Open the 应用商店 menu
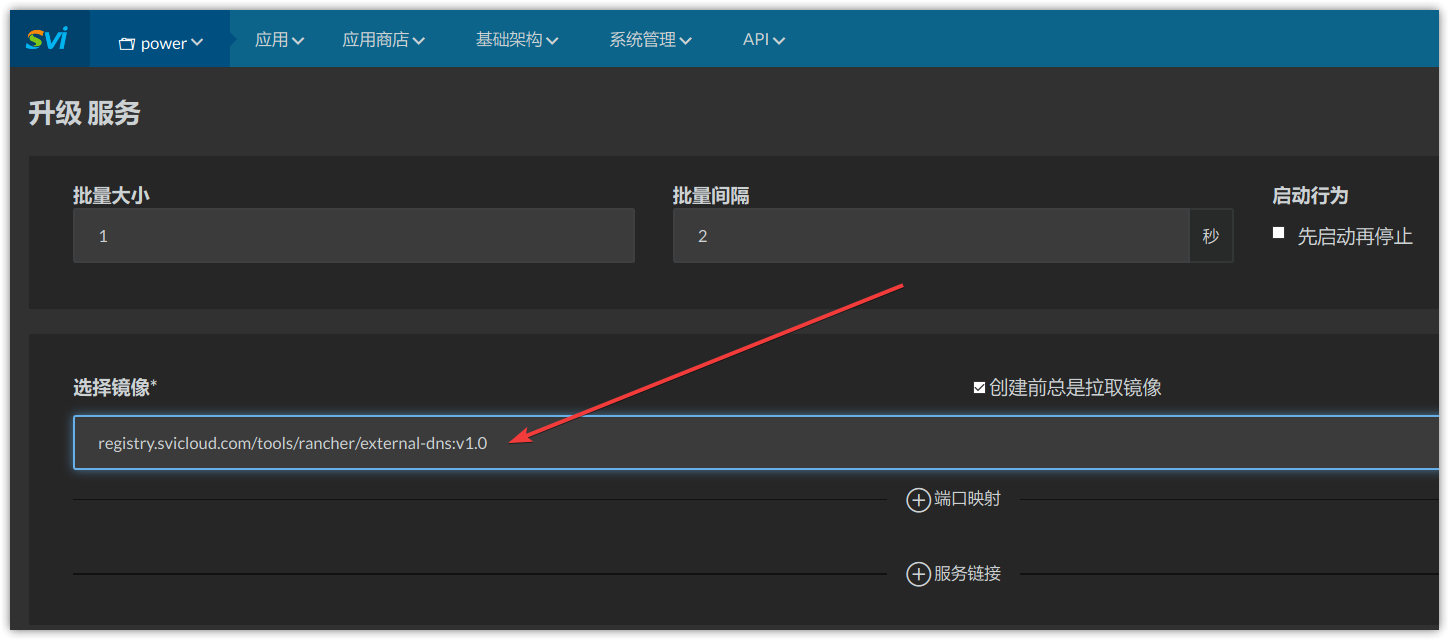 click(x=384, y=39)
